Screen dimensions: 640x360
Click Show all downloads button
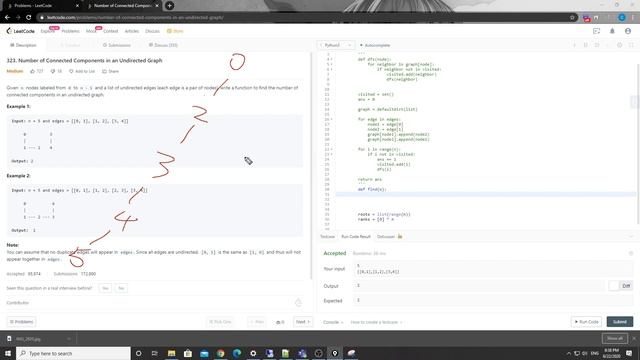pyautogui.click(x=614, y=338)
